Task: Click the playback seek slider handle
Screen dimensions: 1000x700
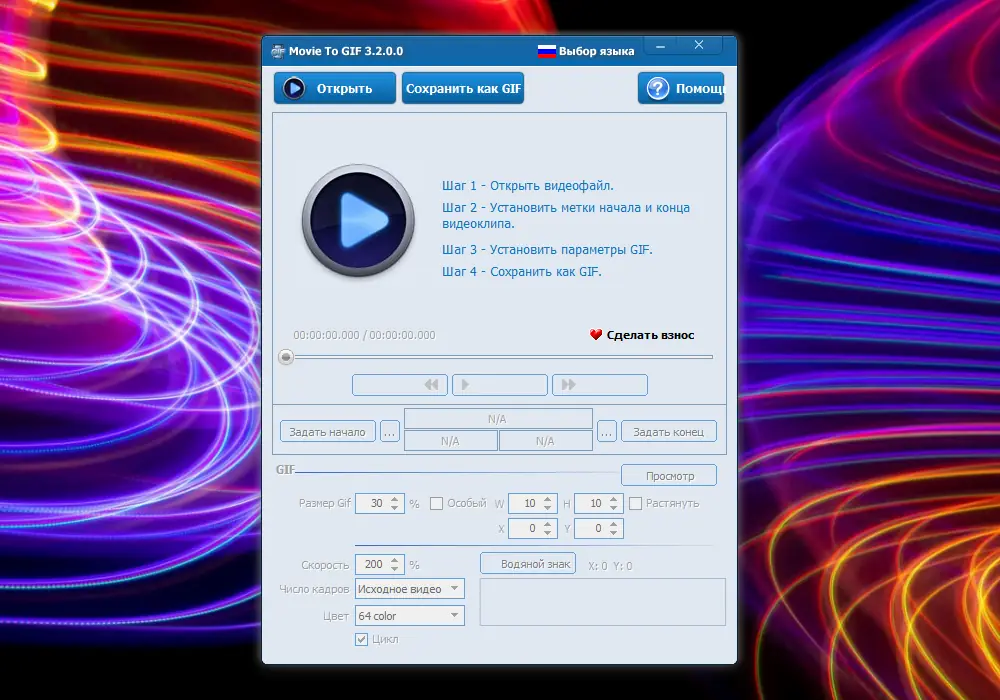Action: (x=286, y=357)
